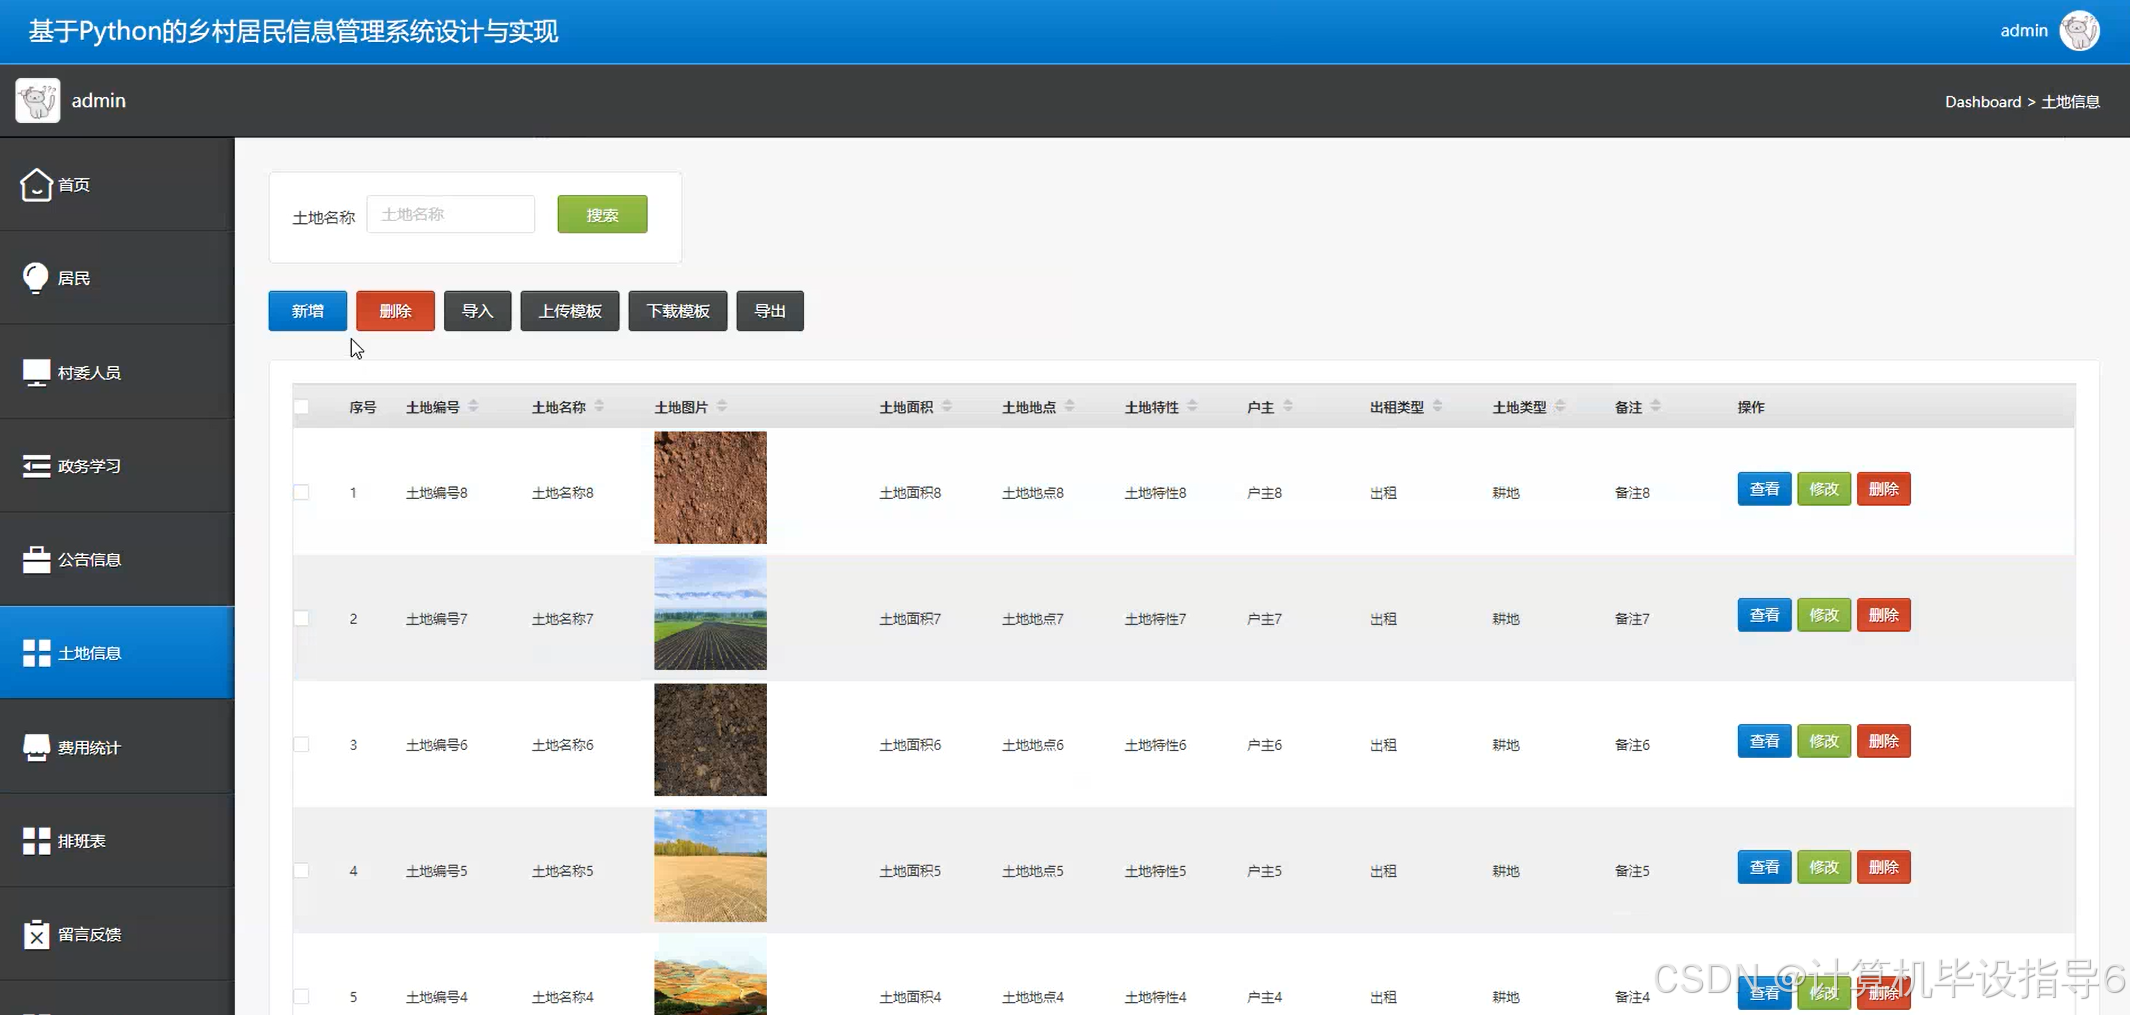The width and height of the screenshot is (2130, 1015).
Task: Click the lightbulb icon beside 居民
Action: pos(36,277)
